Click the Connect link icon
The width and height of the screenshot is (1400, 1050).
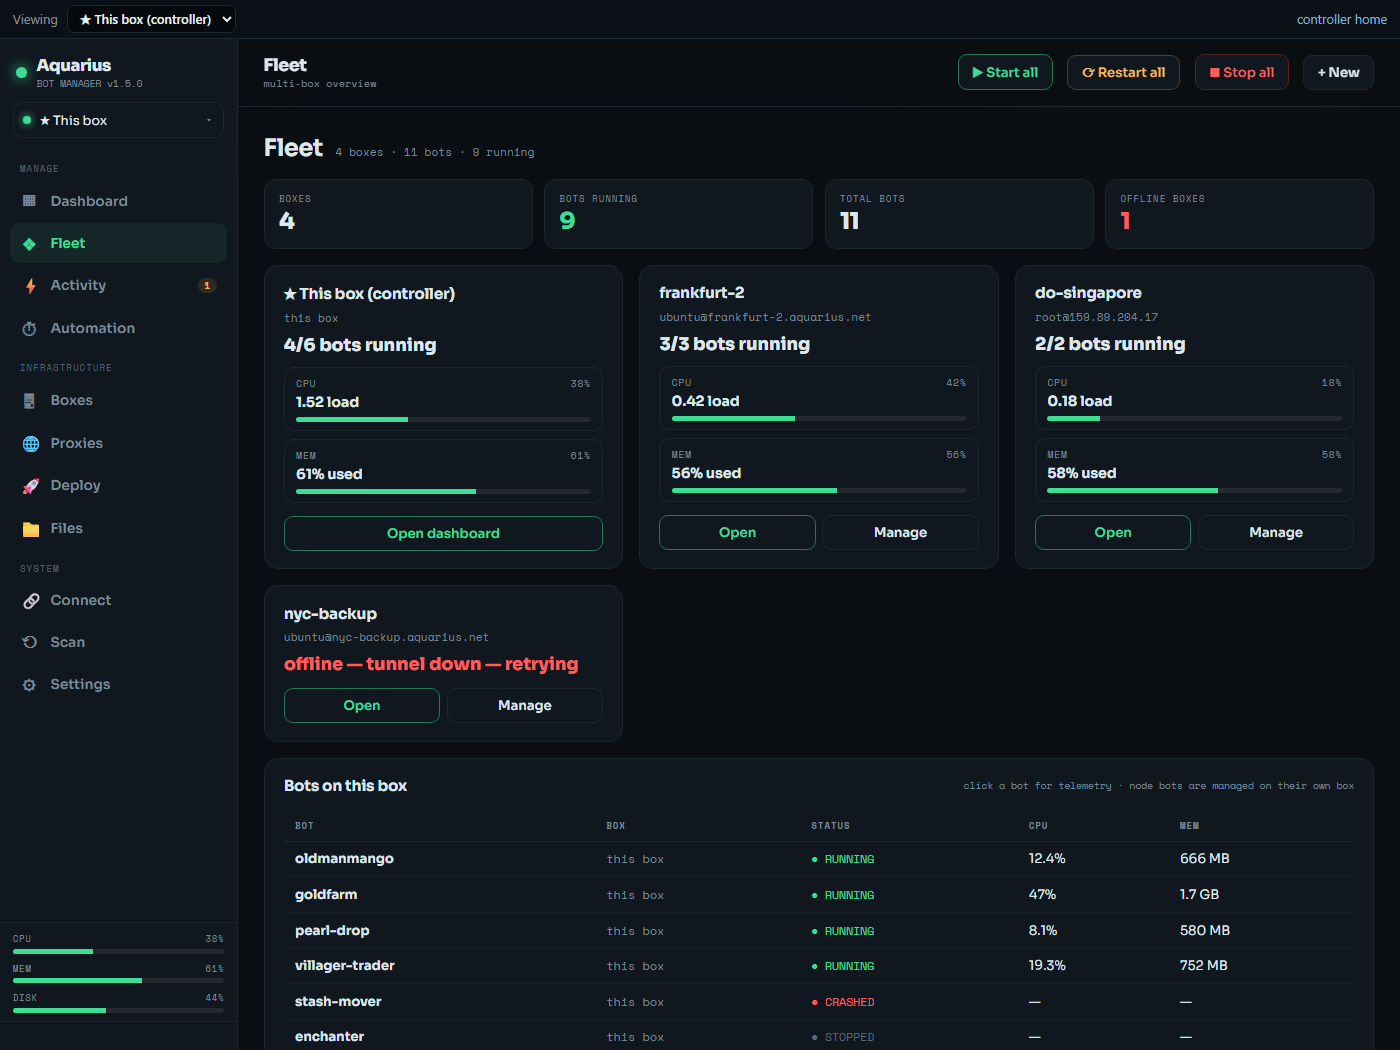point(30,600)
